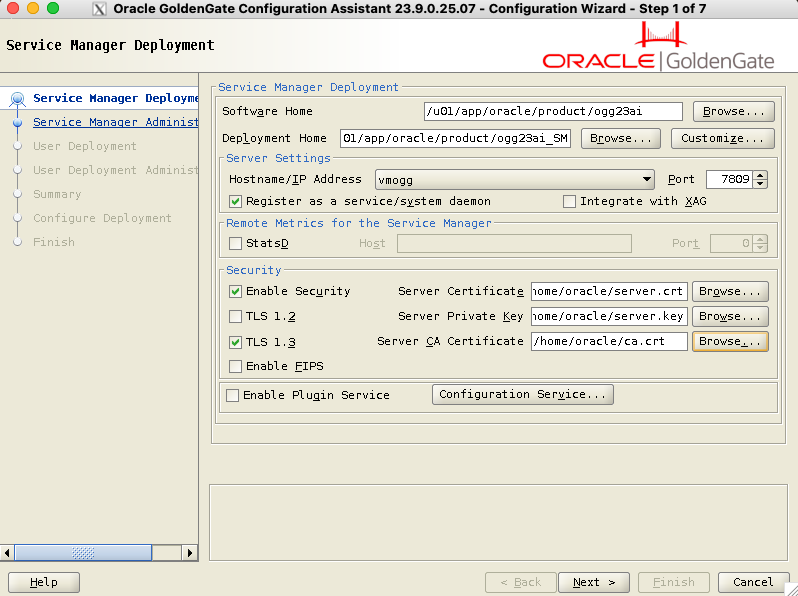Open the Hostname/IP Address dropdown

pyautogui.click(x=648, y=180)
